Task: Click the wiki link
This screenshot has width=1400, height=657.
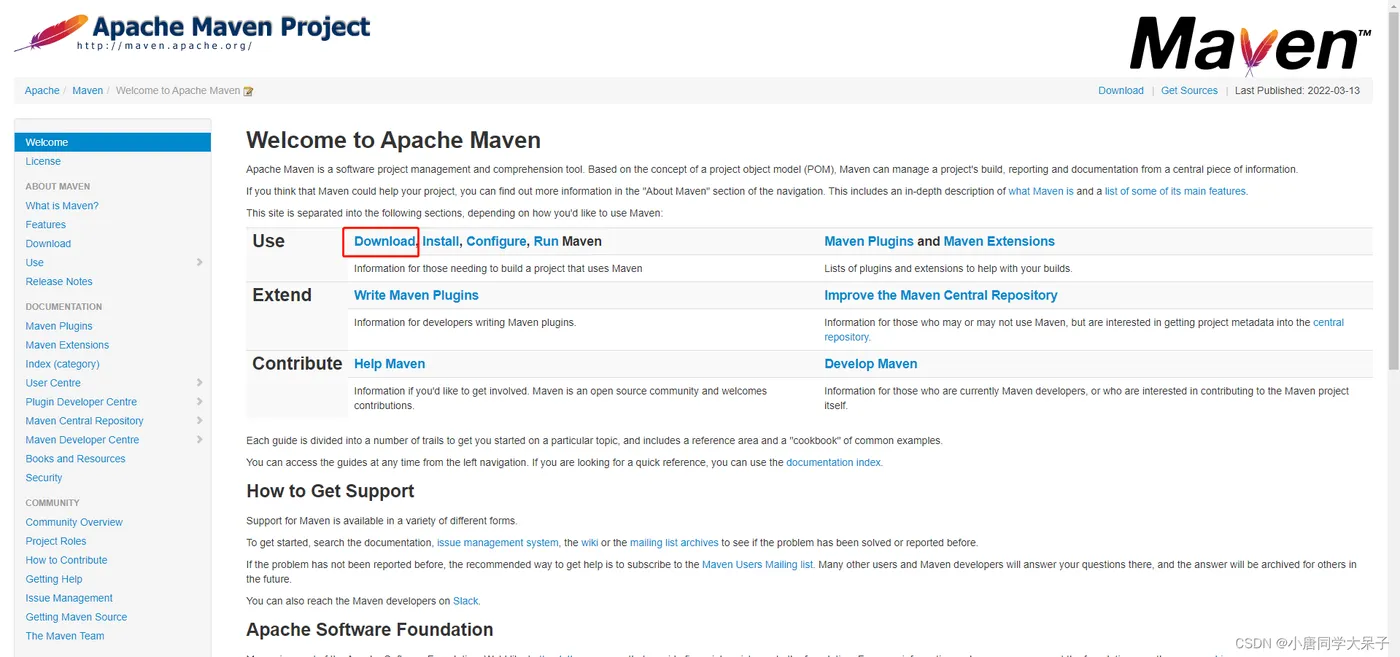Action: [590, 543]
